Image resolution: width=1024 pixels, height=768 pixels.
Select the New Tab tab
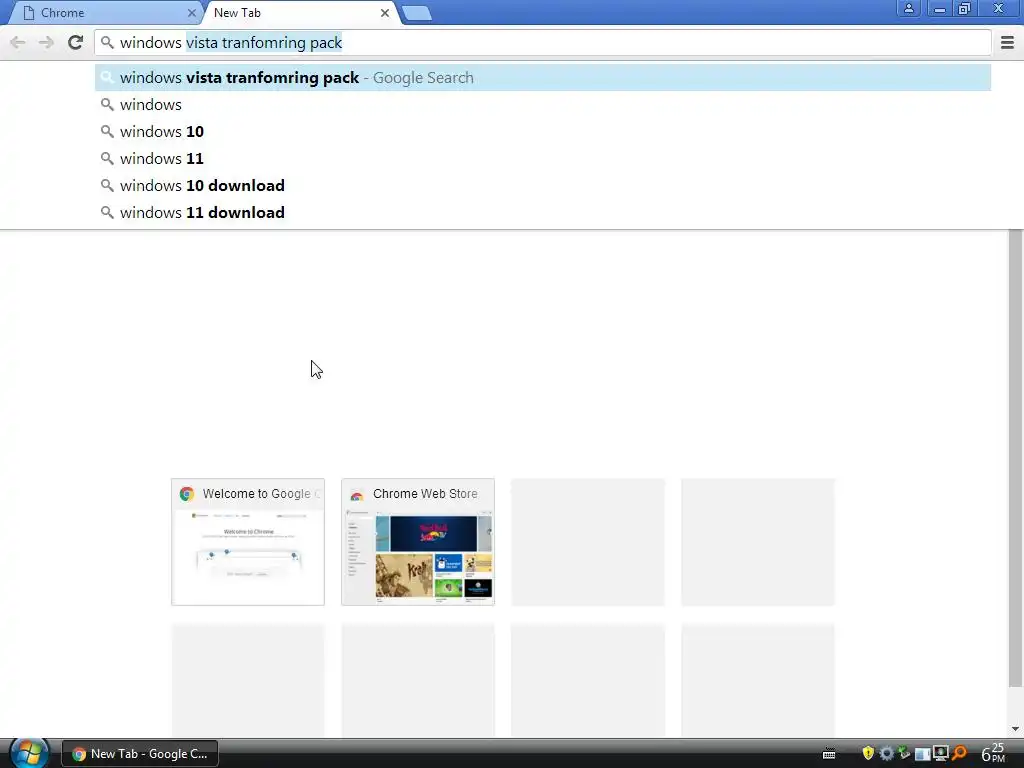click(299, 13)
